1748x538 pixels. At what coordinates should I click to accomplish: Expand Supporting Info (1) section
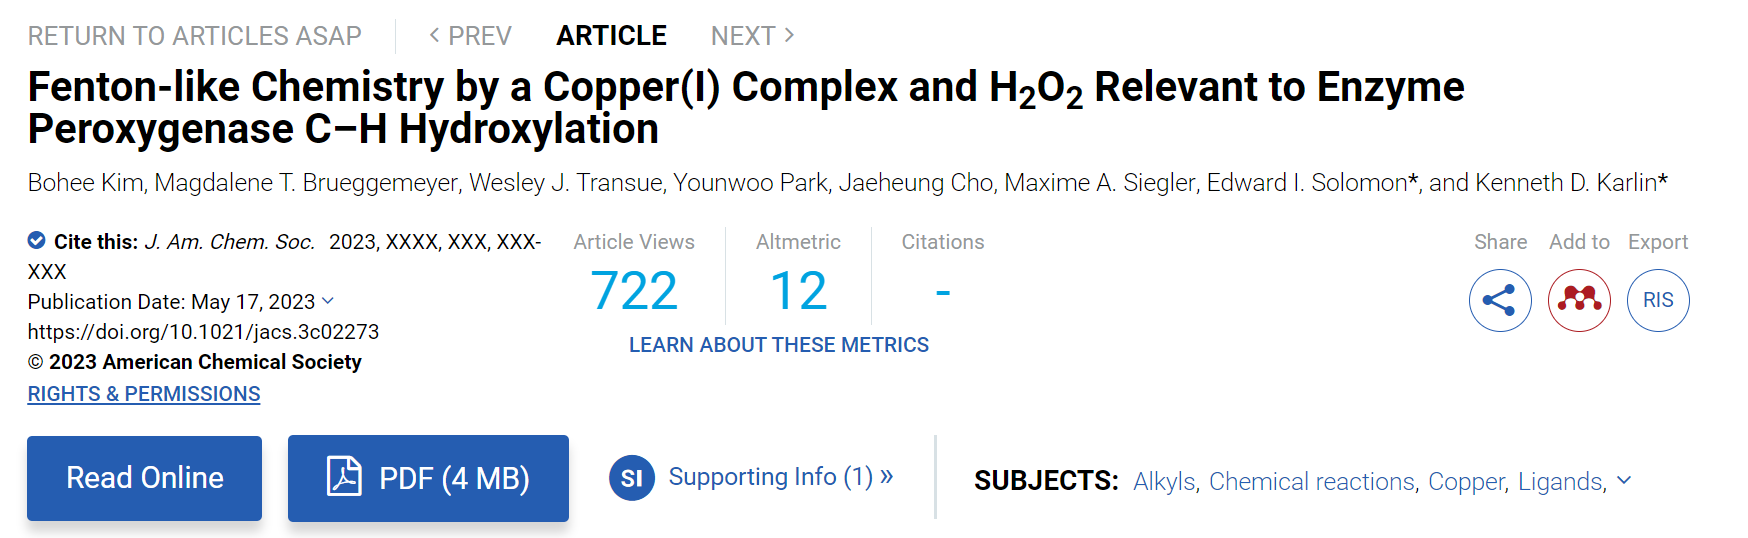[x=780, y=477]
